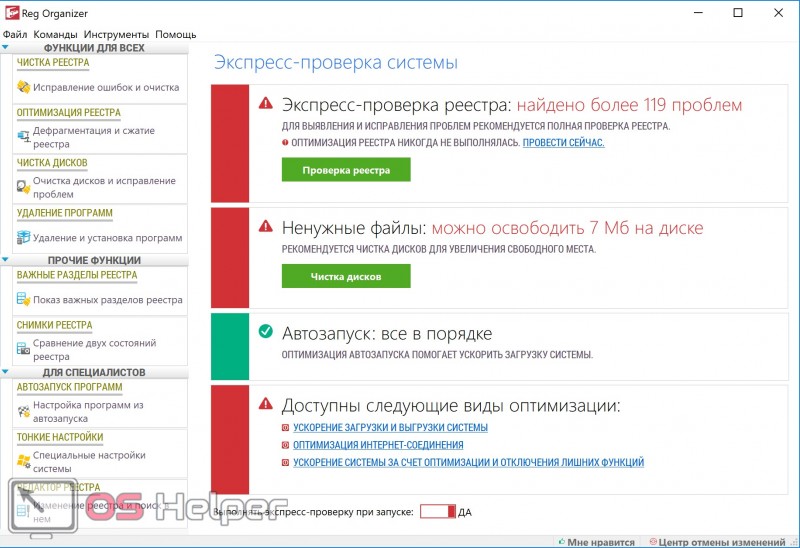Maximize the Reg Organizer window
Image resolution: width=800 pixels, height=548 pixels.
tap(738, 13)
